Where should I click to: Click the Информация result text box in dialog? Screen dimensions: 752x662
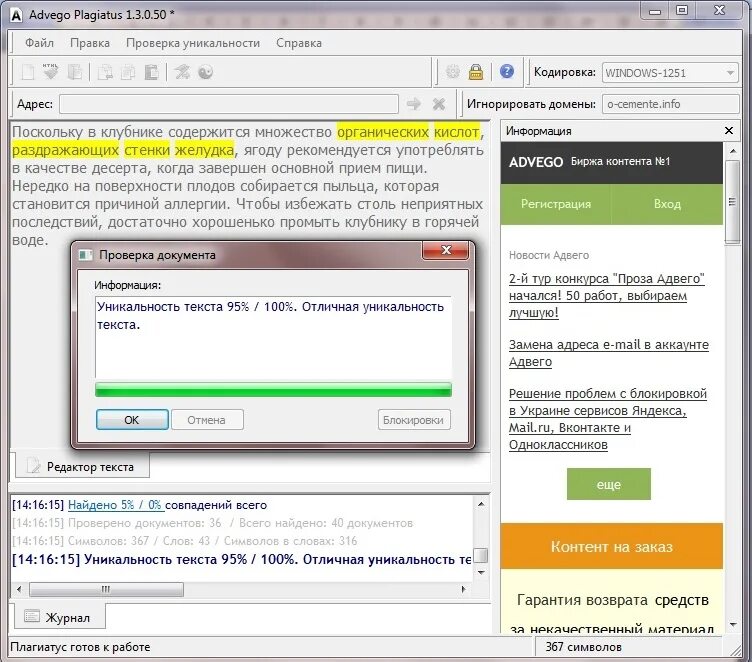[273, 337]
